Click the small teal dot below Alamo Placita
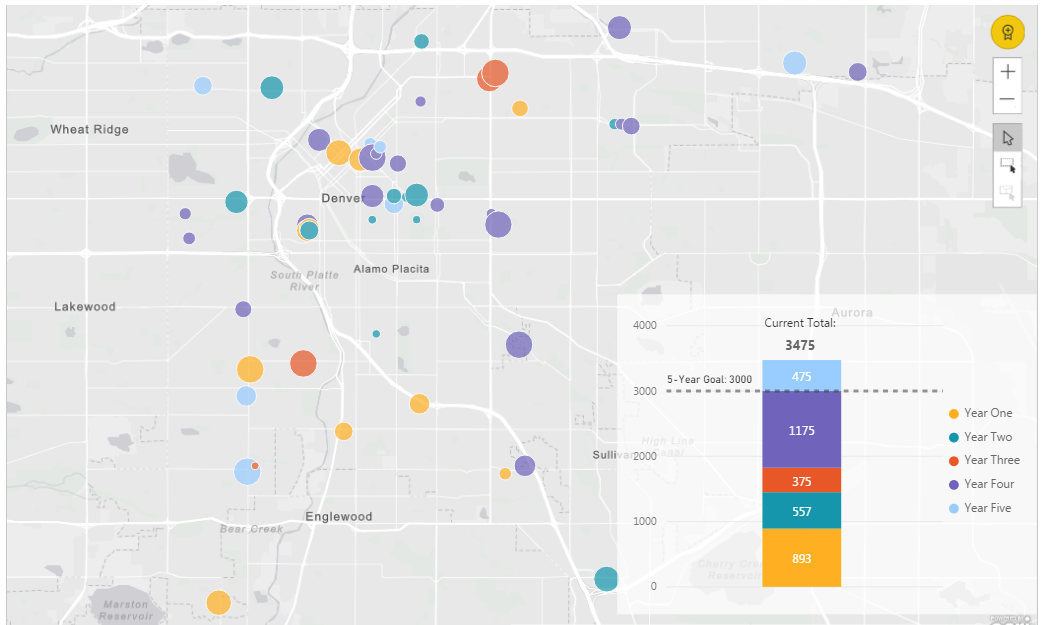 point(376,334)
